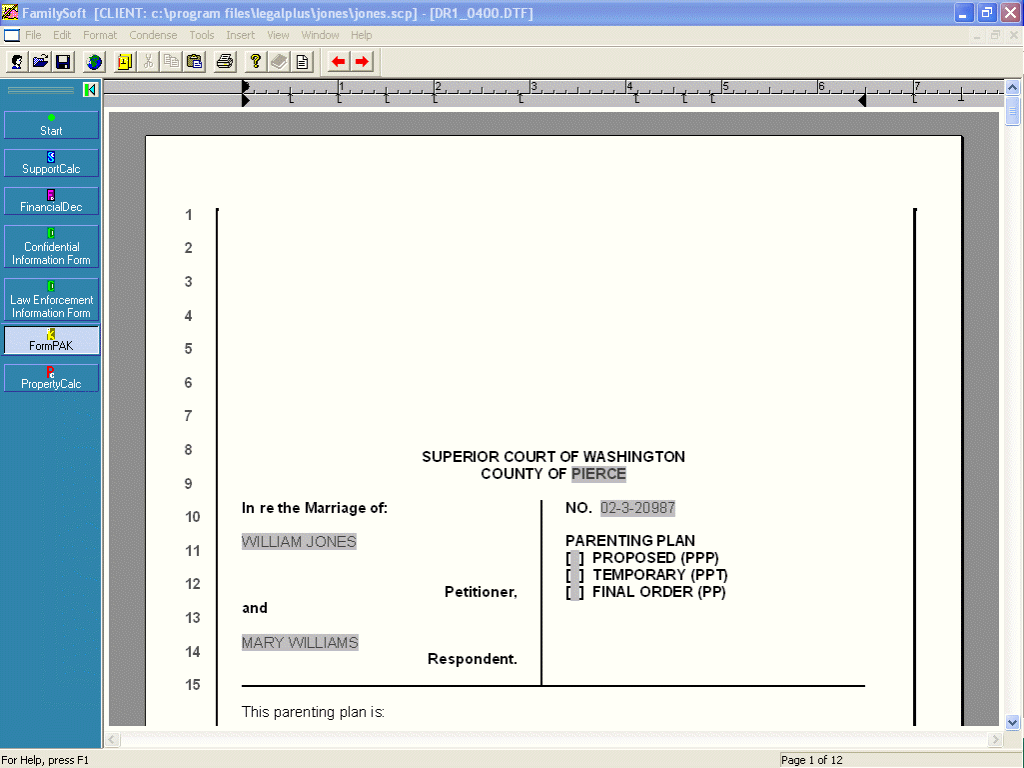Copy selection using the copy icon

click(x=171, y=61)
